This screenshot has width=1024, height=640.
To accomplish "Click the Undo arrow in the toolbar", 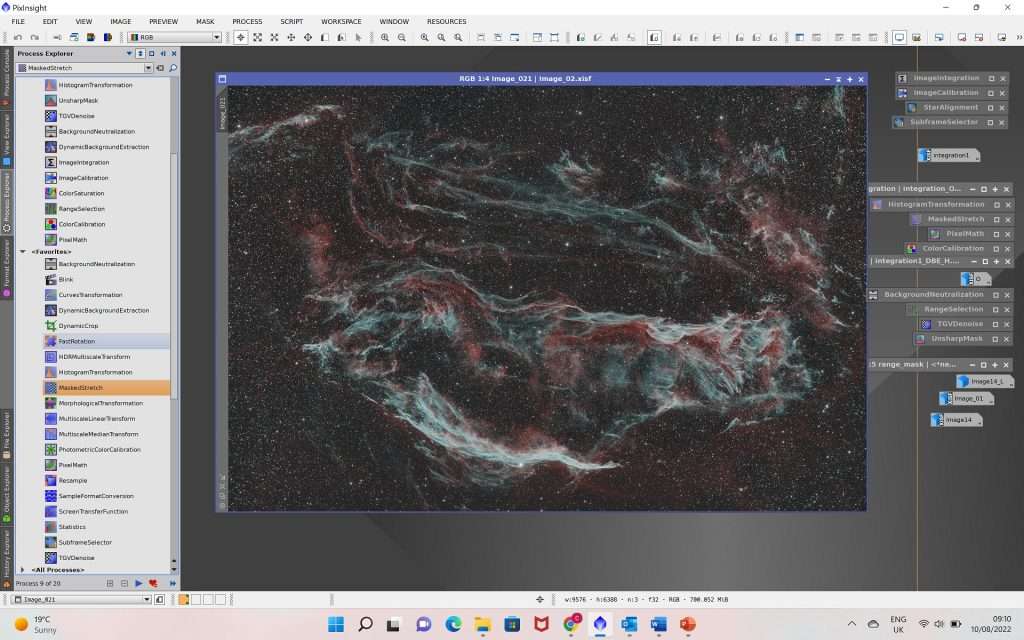I will (18, 38).
